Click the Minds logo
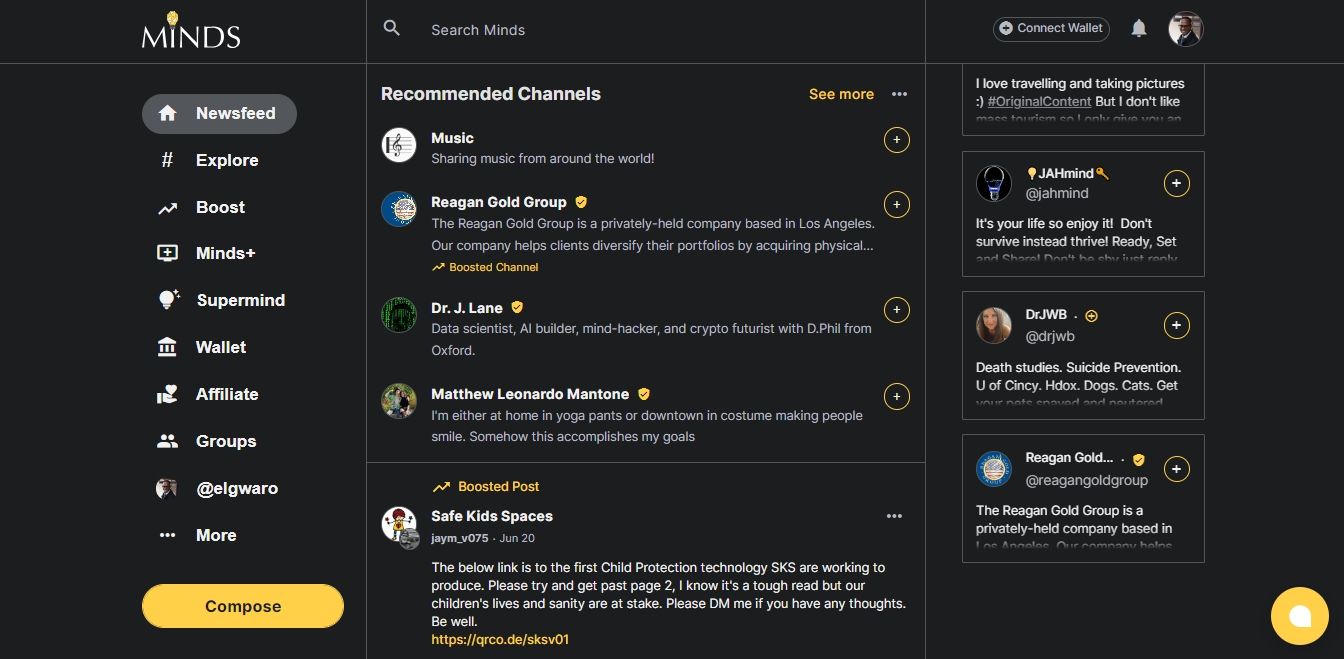1344x659 pixels. tap(191, 31)
